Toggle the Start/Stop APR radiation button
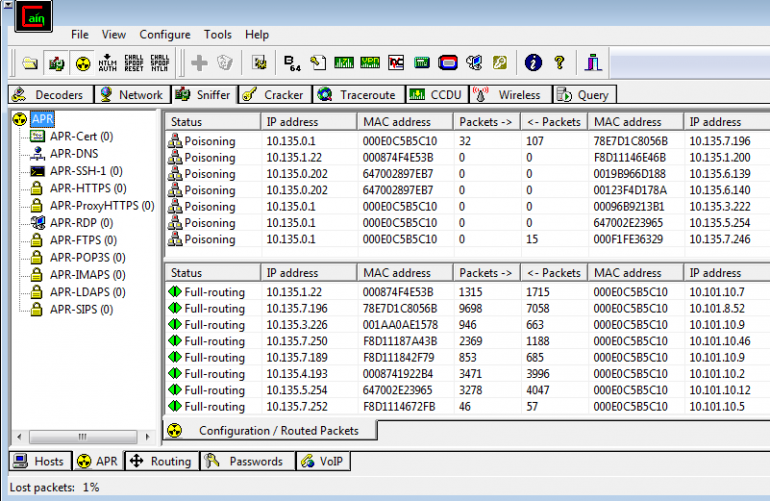Viewport: 770px width, 501px height. pyautogui.click(x=82, y=63)
